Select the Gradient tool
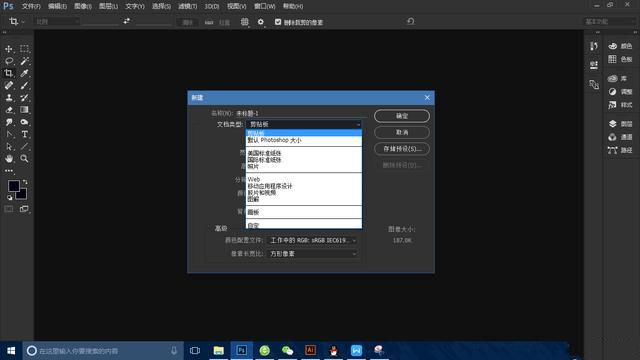The width and height of the screenshot is (640, 360). (24, 110)
